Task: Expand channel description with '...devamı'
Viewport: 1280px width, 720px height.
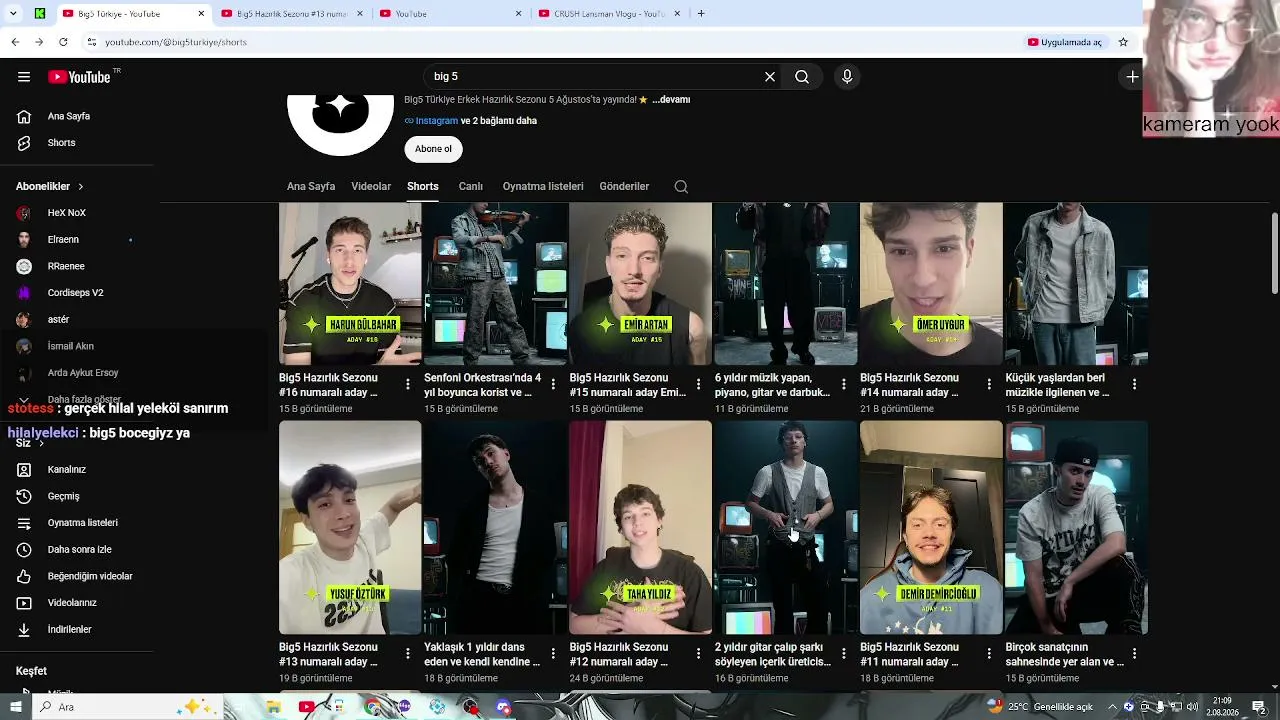Action: pos(671,100)
